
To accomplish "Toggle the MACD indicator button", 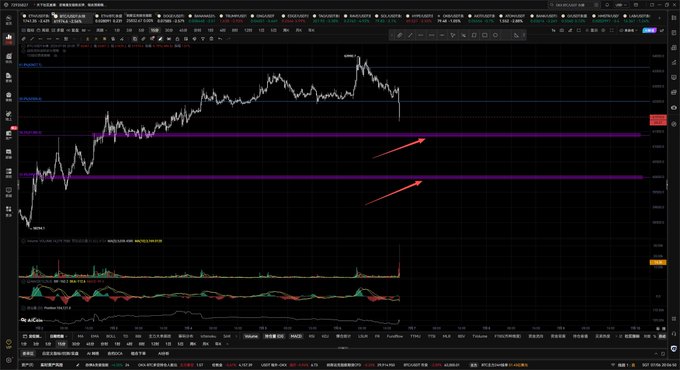I will click(296, 336).
